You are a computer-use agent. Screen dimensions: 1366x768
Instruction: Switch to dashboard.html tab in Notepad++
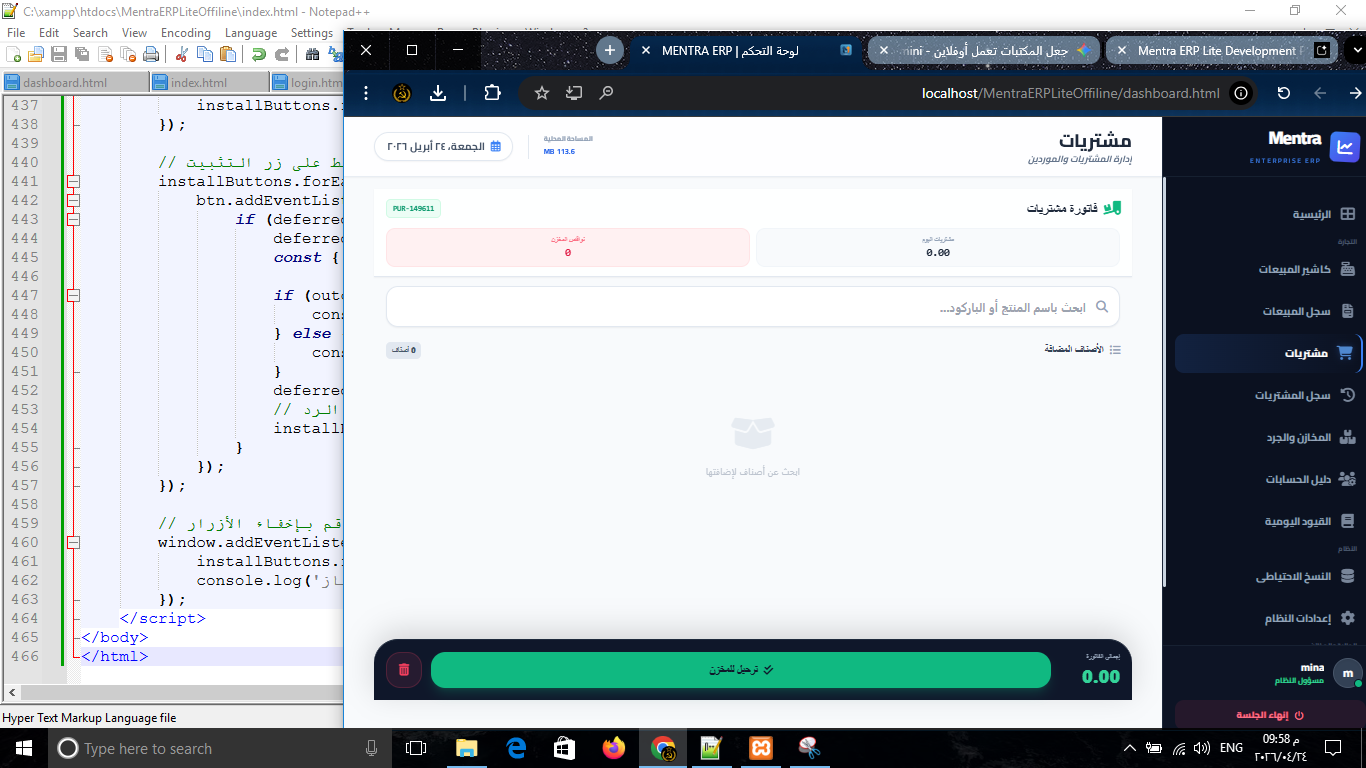pos(75,83)
